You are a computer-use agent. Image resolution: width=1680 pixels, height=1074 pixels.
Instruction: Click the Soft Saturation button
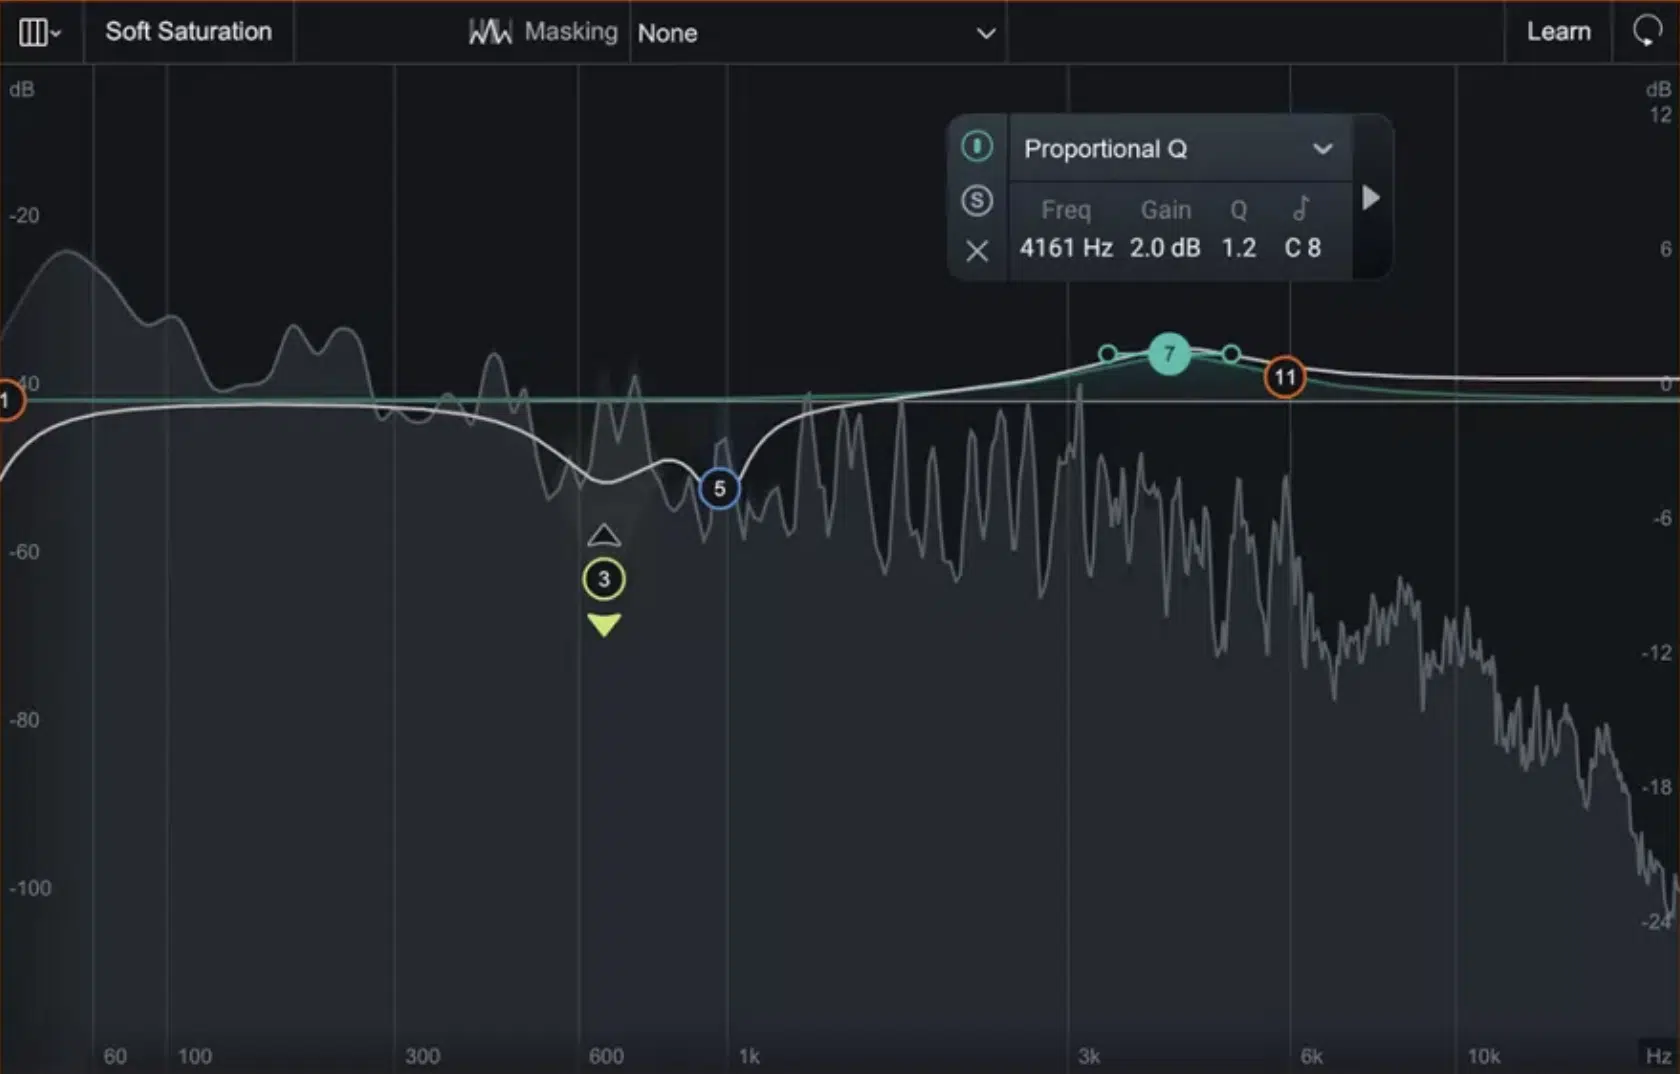pos(189,32)
